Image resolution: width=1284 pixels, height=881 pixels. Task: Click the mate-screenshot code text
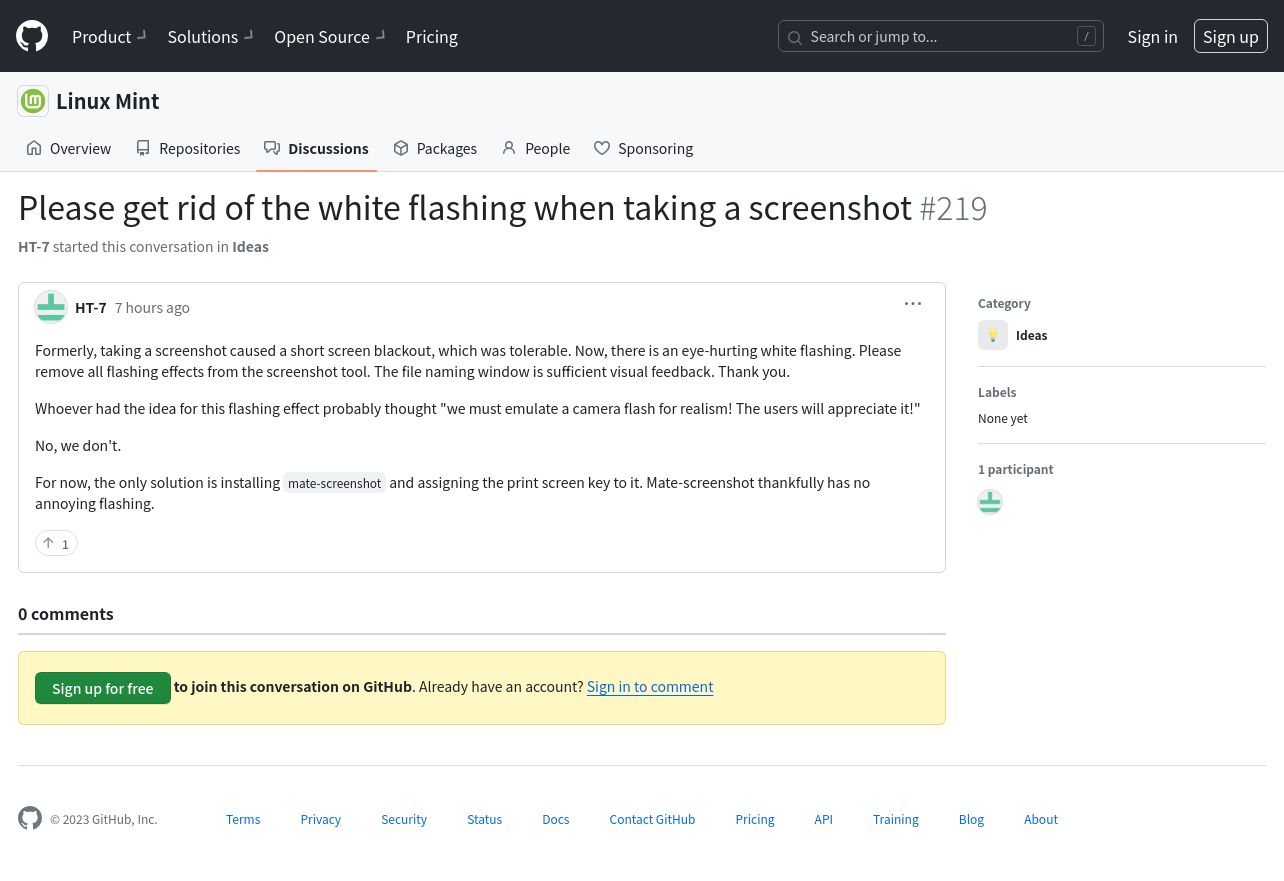pos(335,483)
